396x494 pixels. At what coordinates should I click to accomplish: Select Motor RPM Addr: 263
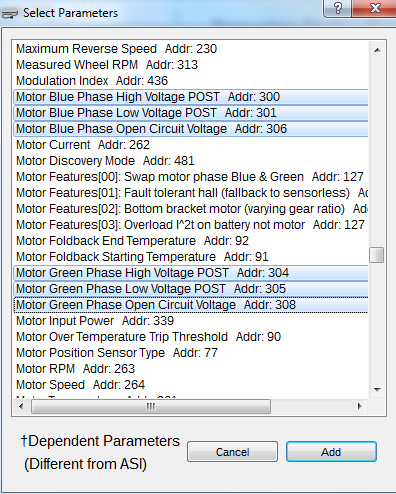191,369
